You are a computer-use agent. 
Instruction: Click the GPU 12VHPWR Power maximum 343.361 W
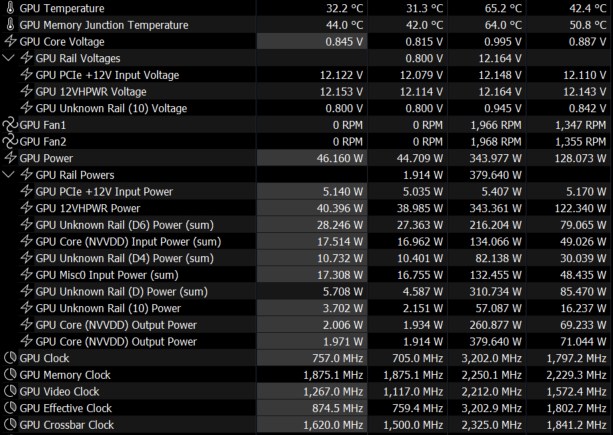pyautogui.click(x=495, y=208)
